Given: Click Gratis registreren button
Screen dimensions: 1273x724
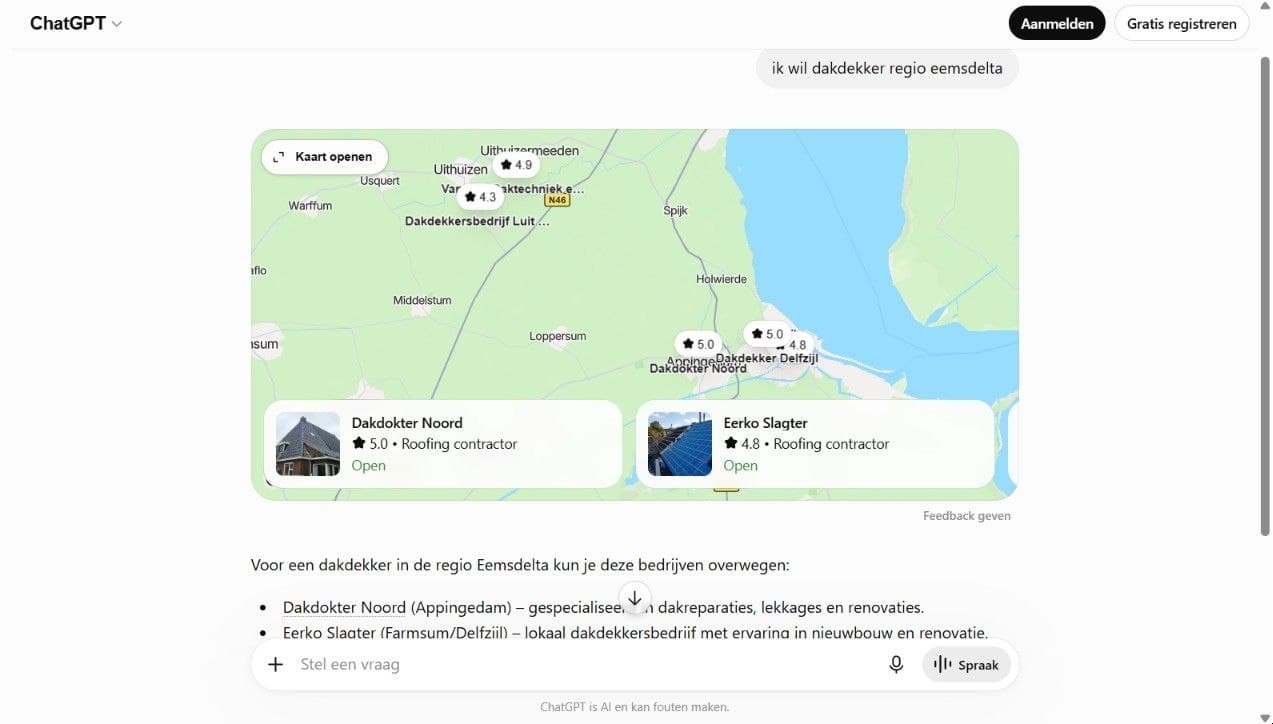Looking at the screenshot, I should coord(1181,24).
